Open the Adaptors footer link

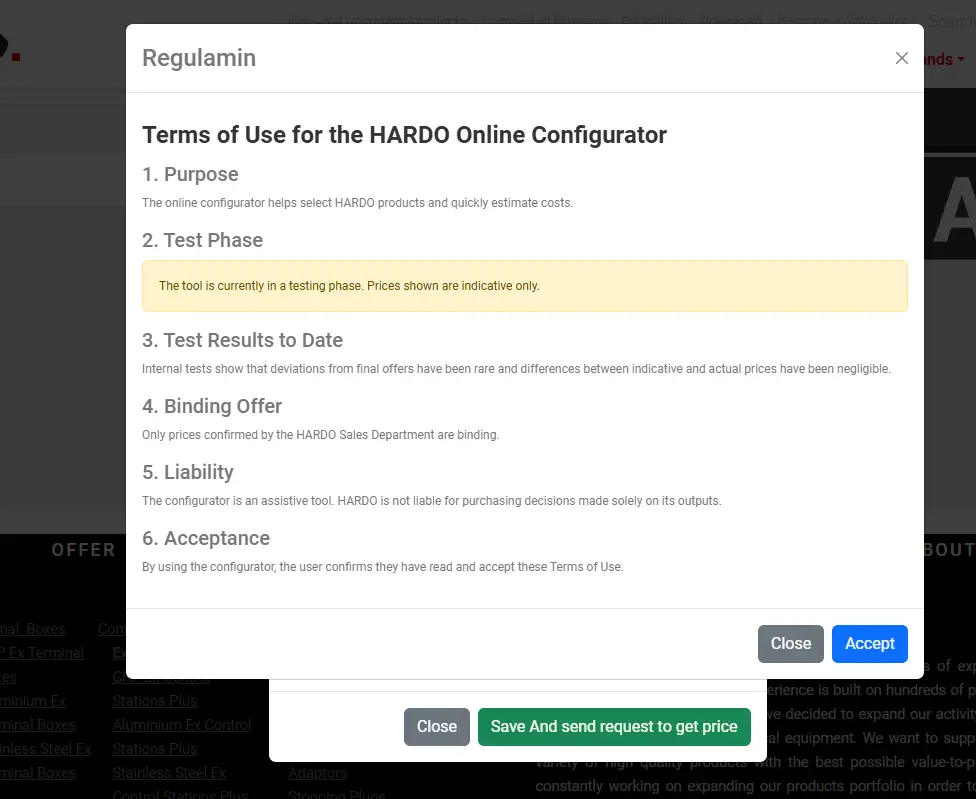click(x=317, y=772)
